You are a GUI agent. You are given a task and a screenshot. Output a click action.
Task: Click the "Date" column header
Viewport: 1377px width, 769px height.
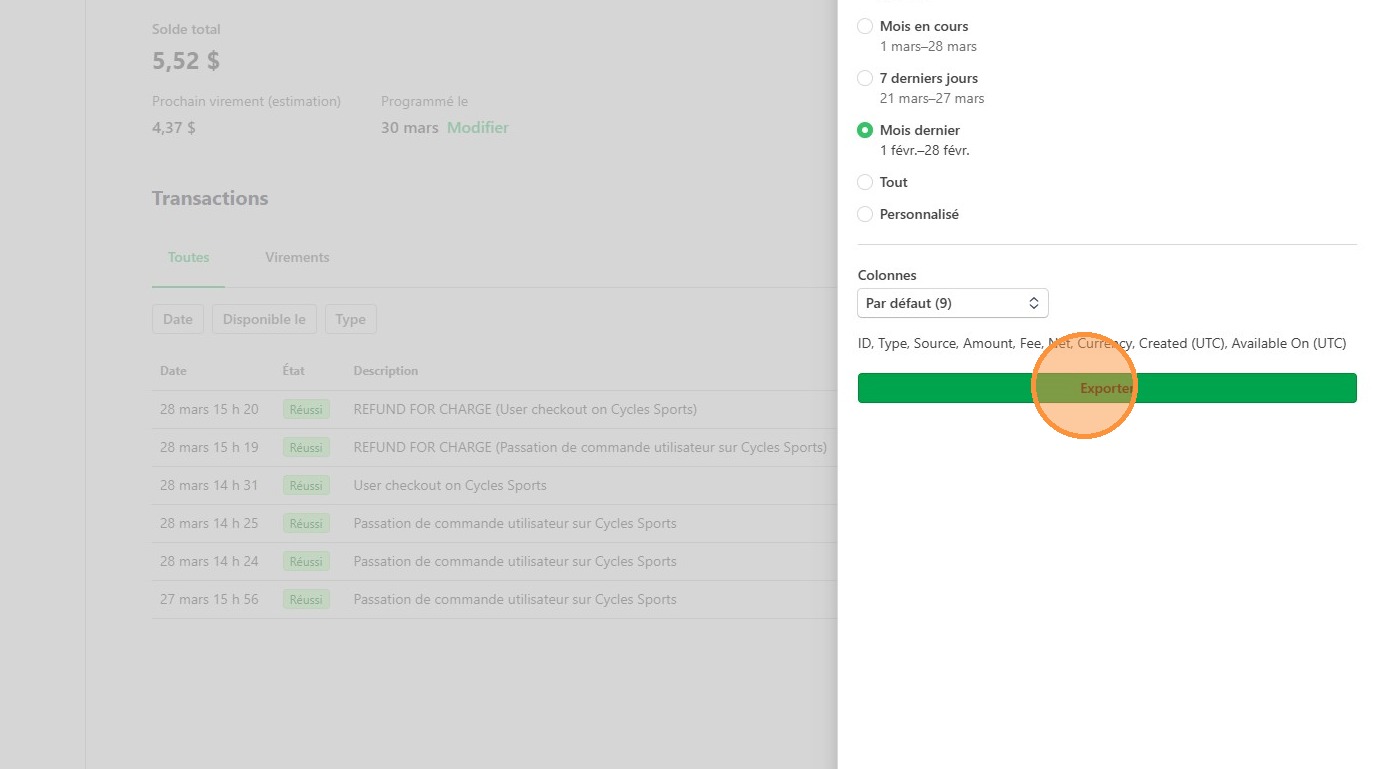tap(173, 371)
